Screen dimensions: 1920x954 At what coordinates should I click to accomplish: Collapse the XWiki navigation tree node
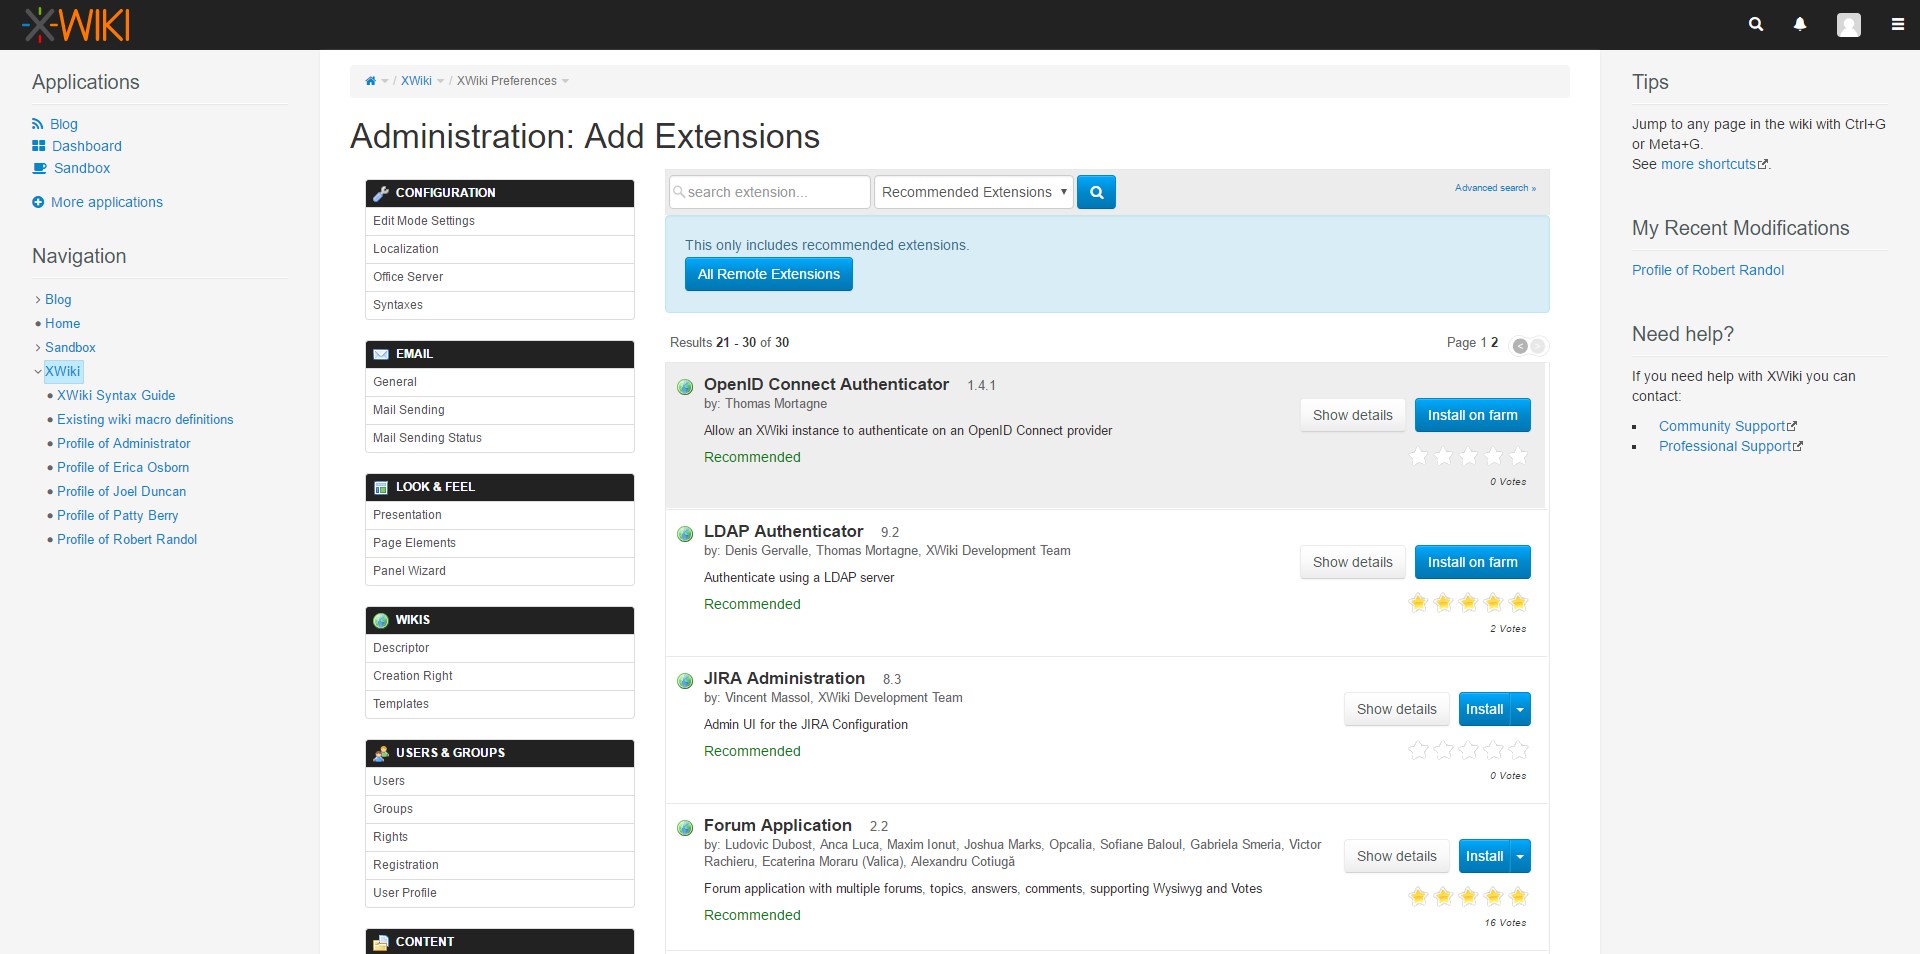[38, 372]
